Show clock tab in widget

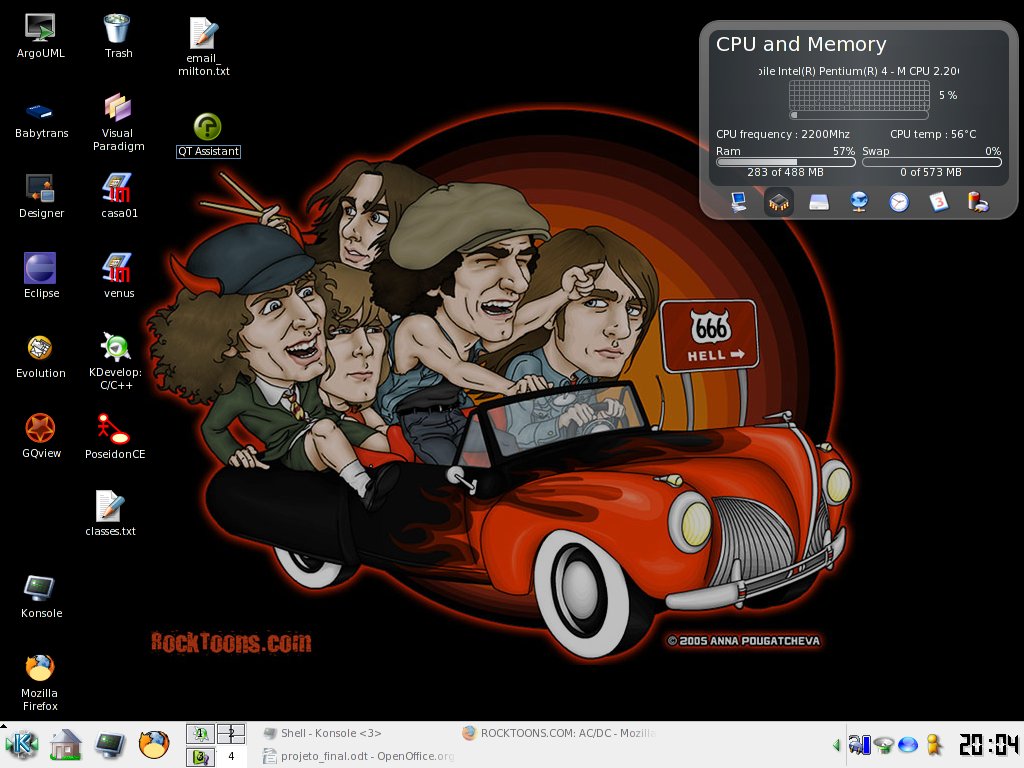[899, 202]
